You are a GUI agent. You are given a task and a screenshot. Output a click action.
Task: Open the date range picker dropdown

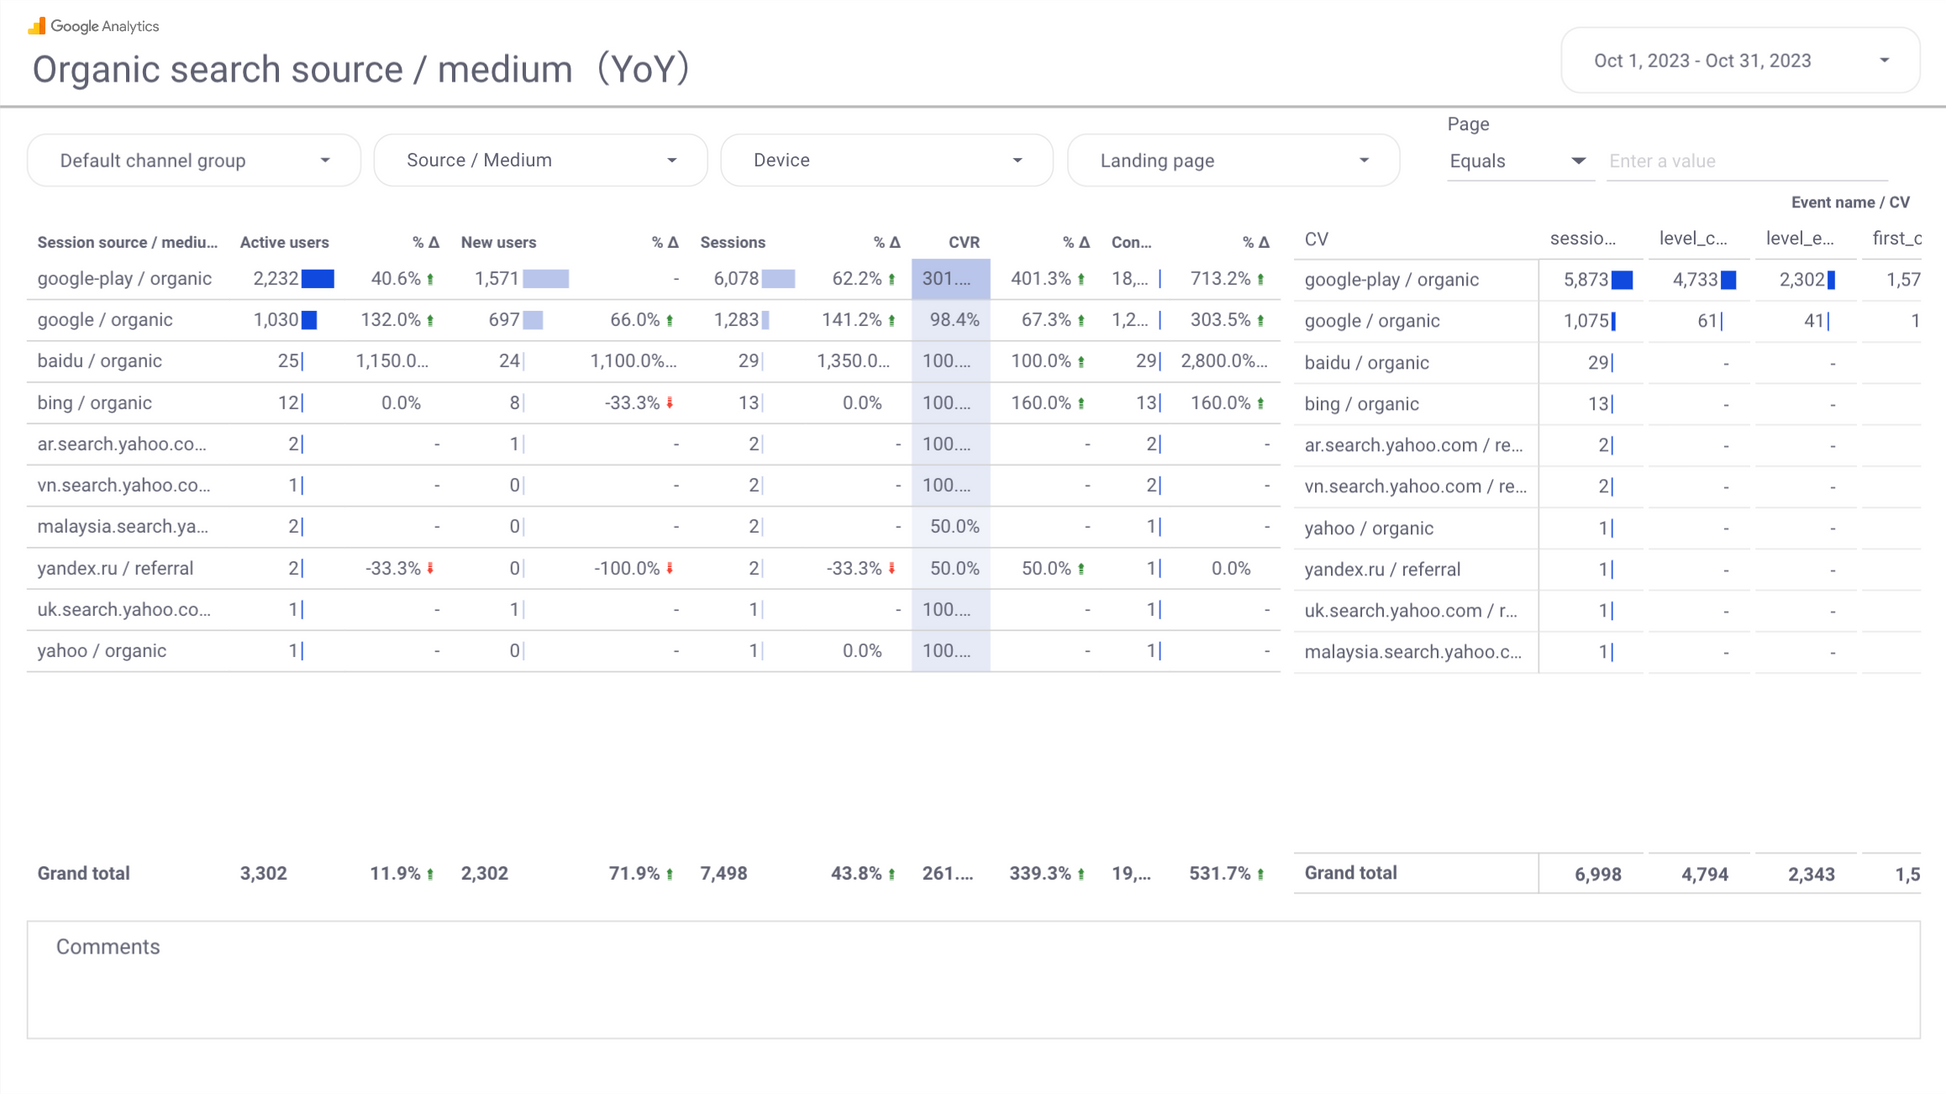click(1739, 61)
